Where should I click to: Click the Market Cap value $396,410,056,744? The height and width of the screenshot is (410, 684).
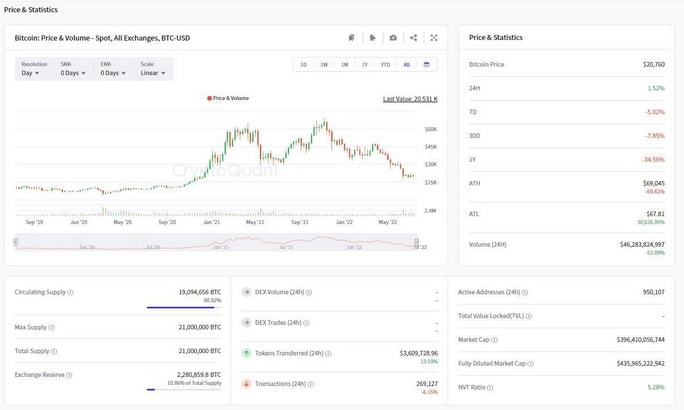640,339
